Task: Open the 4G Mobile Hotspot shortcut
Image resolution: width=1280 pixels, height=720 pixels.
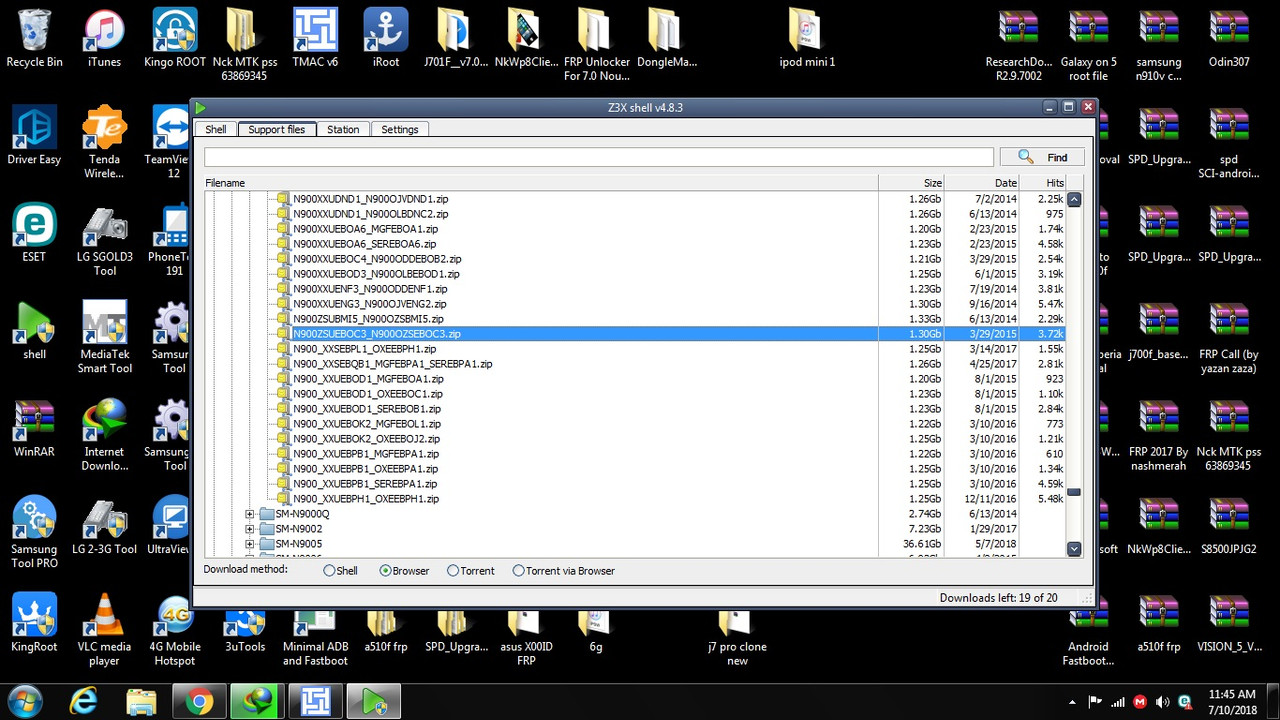Action: point(175,630)
